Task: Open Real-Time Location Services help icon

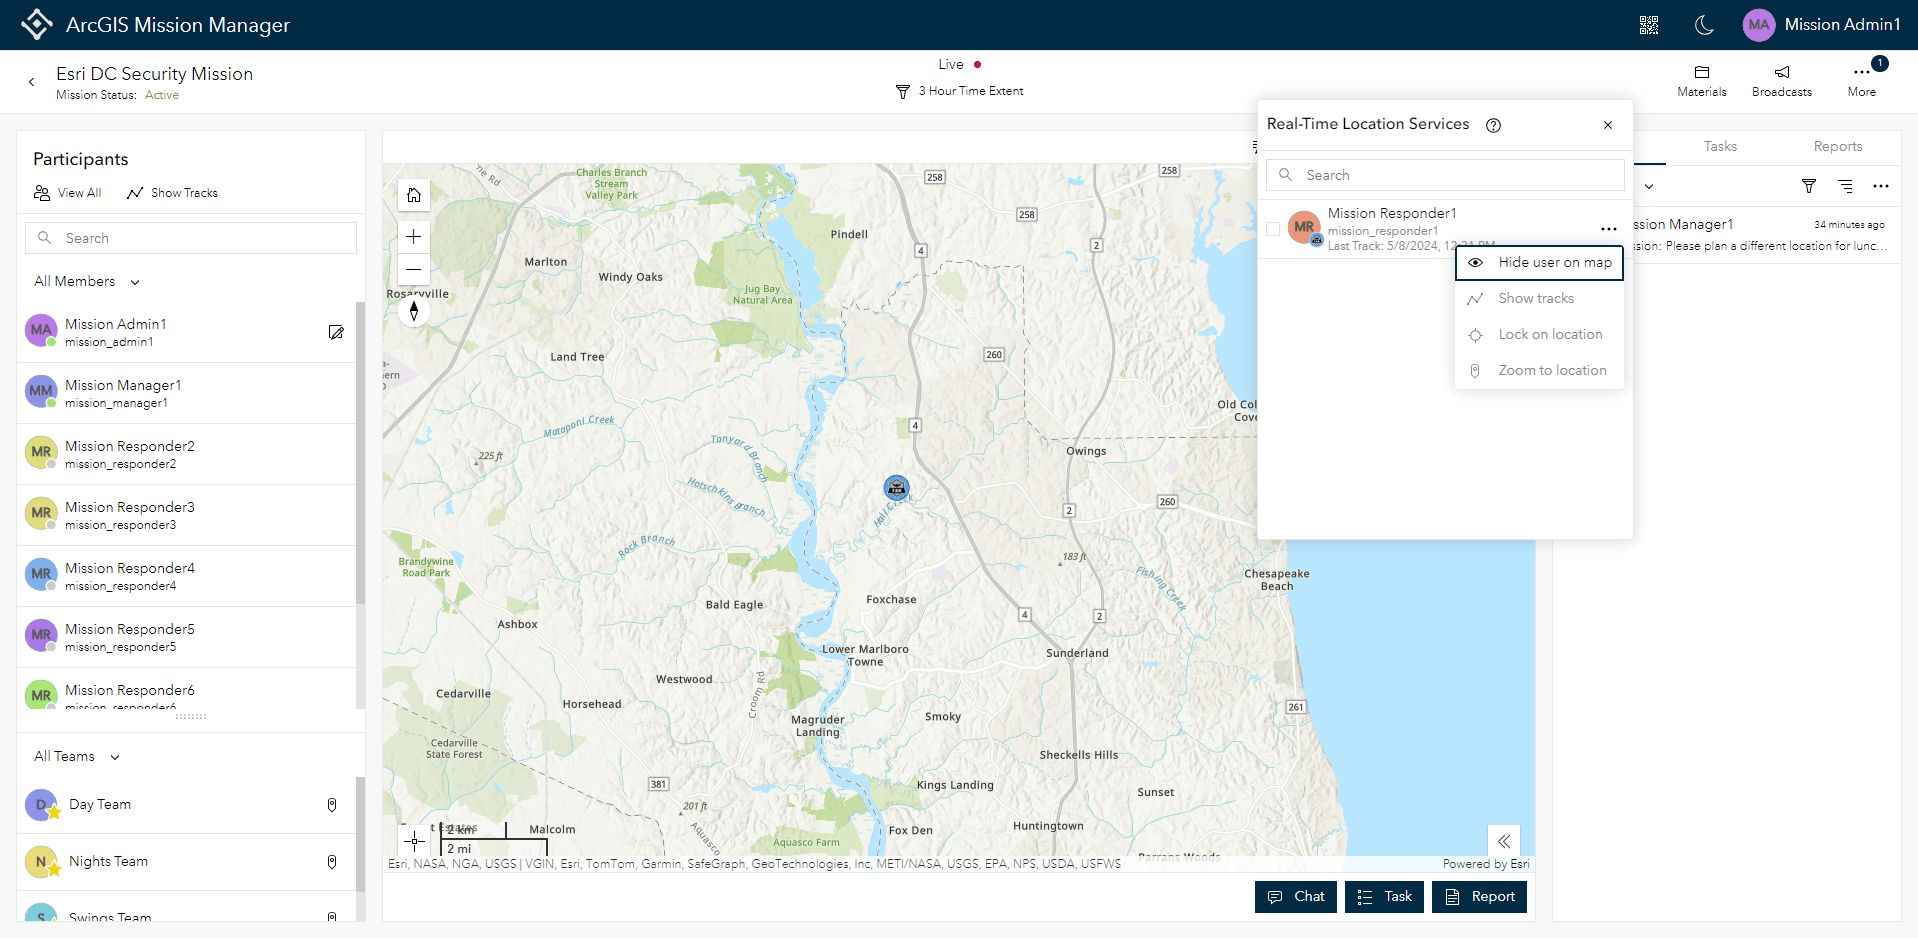Action: tap(1494, 125)
